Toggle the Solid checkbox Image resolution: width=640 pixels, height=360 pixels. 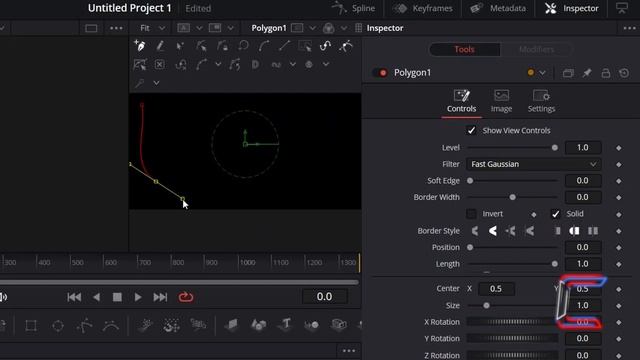555,213
